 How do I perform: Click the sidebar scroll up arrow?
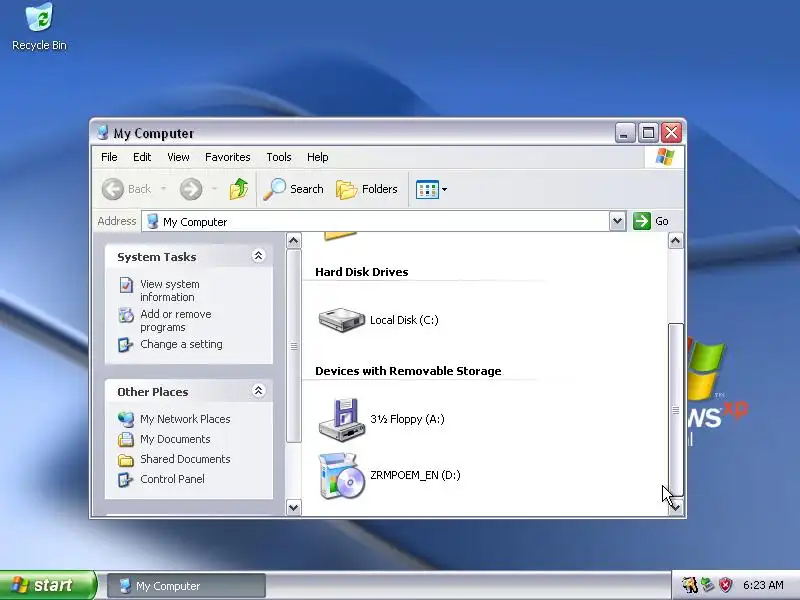pos(293,240)
